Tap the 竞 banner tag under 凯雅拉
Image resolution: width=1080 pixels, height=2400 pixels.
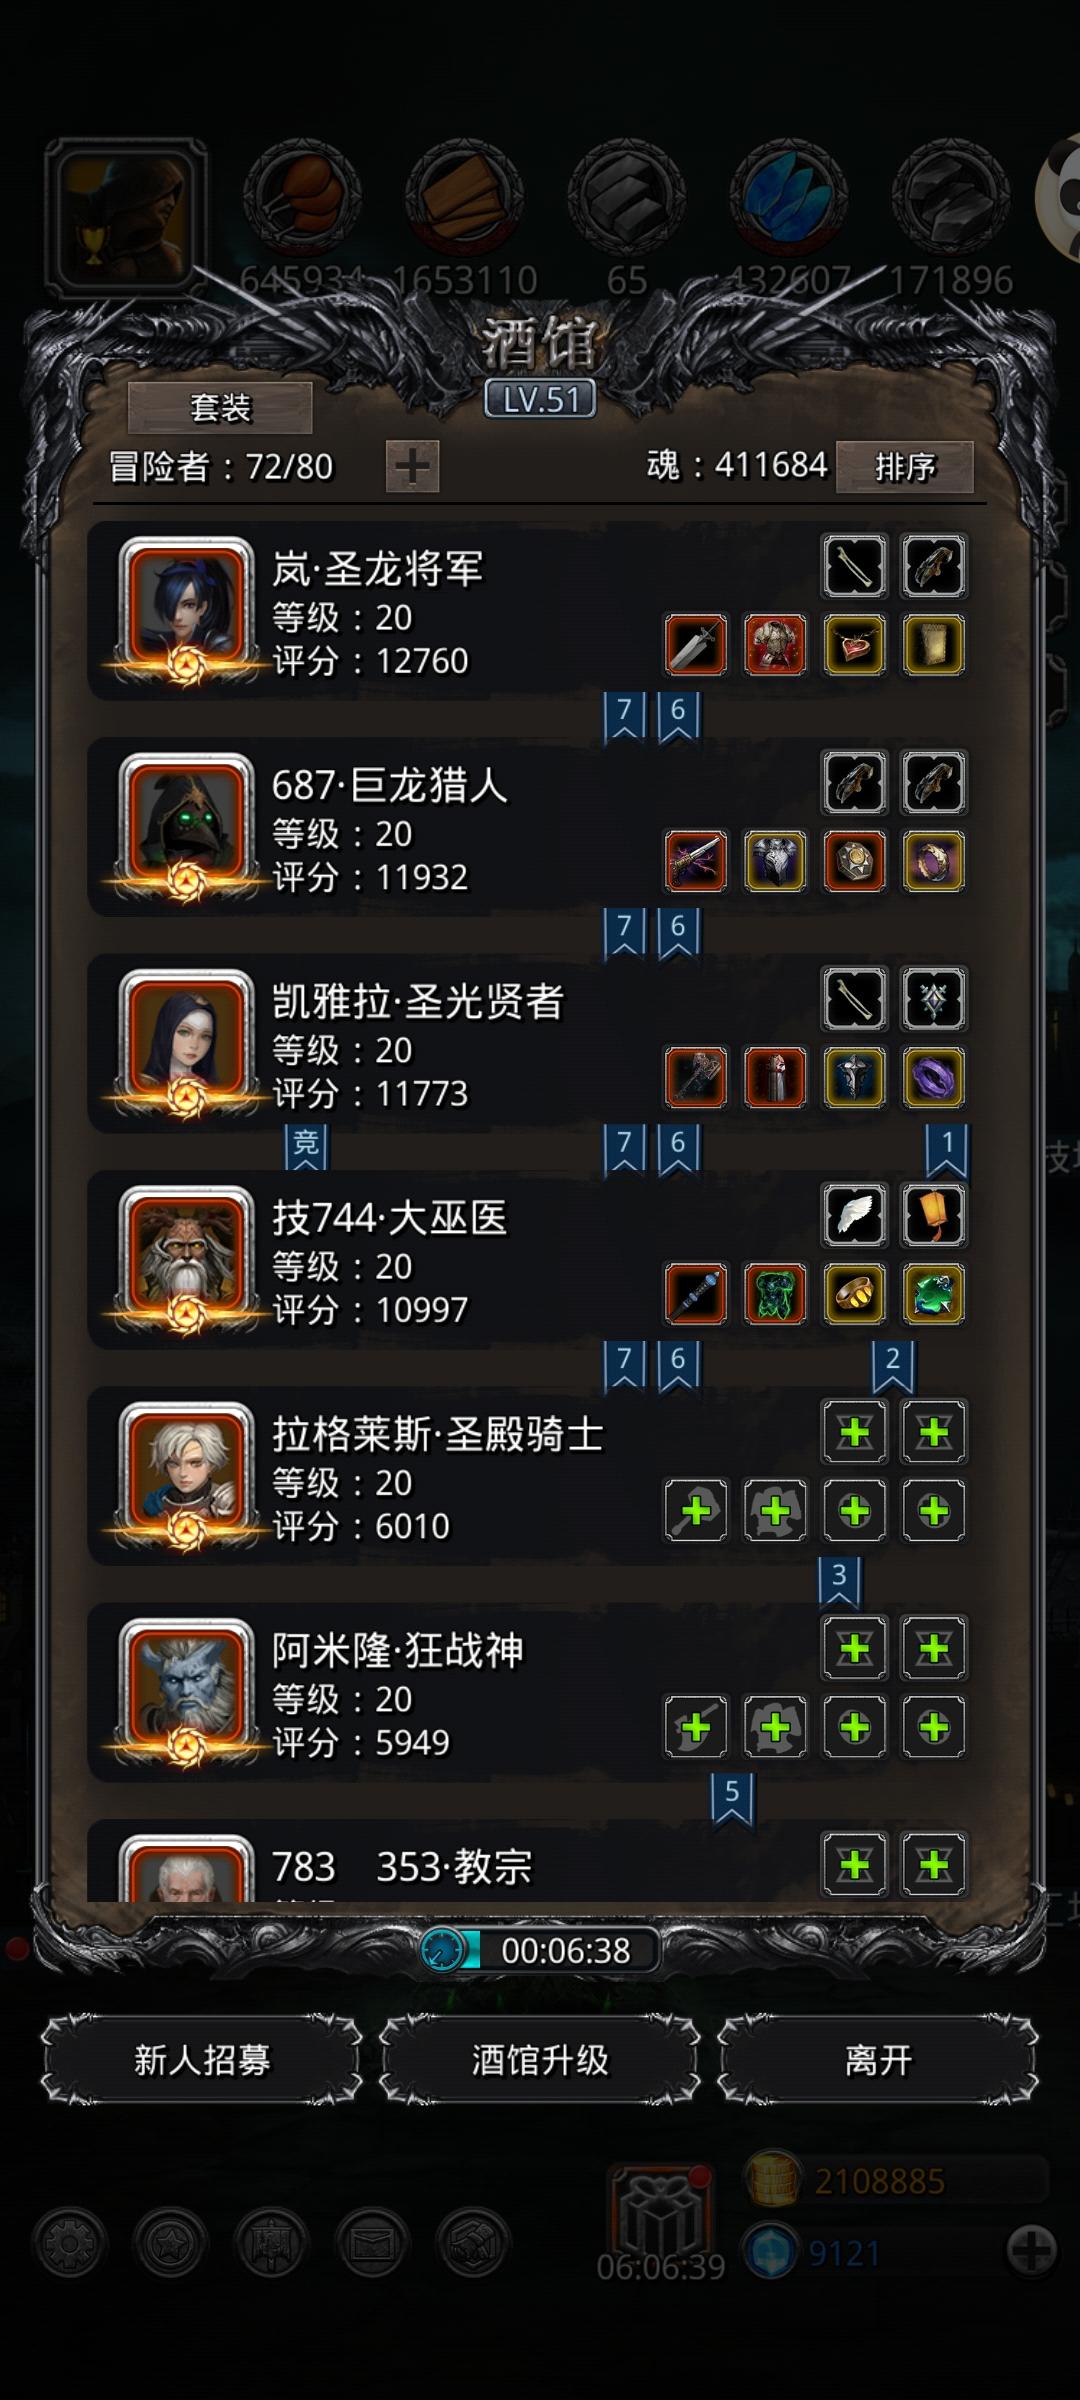(306, 1146)
